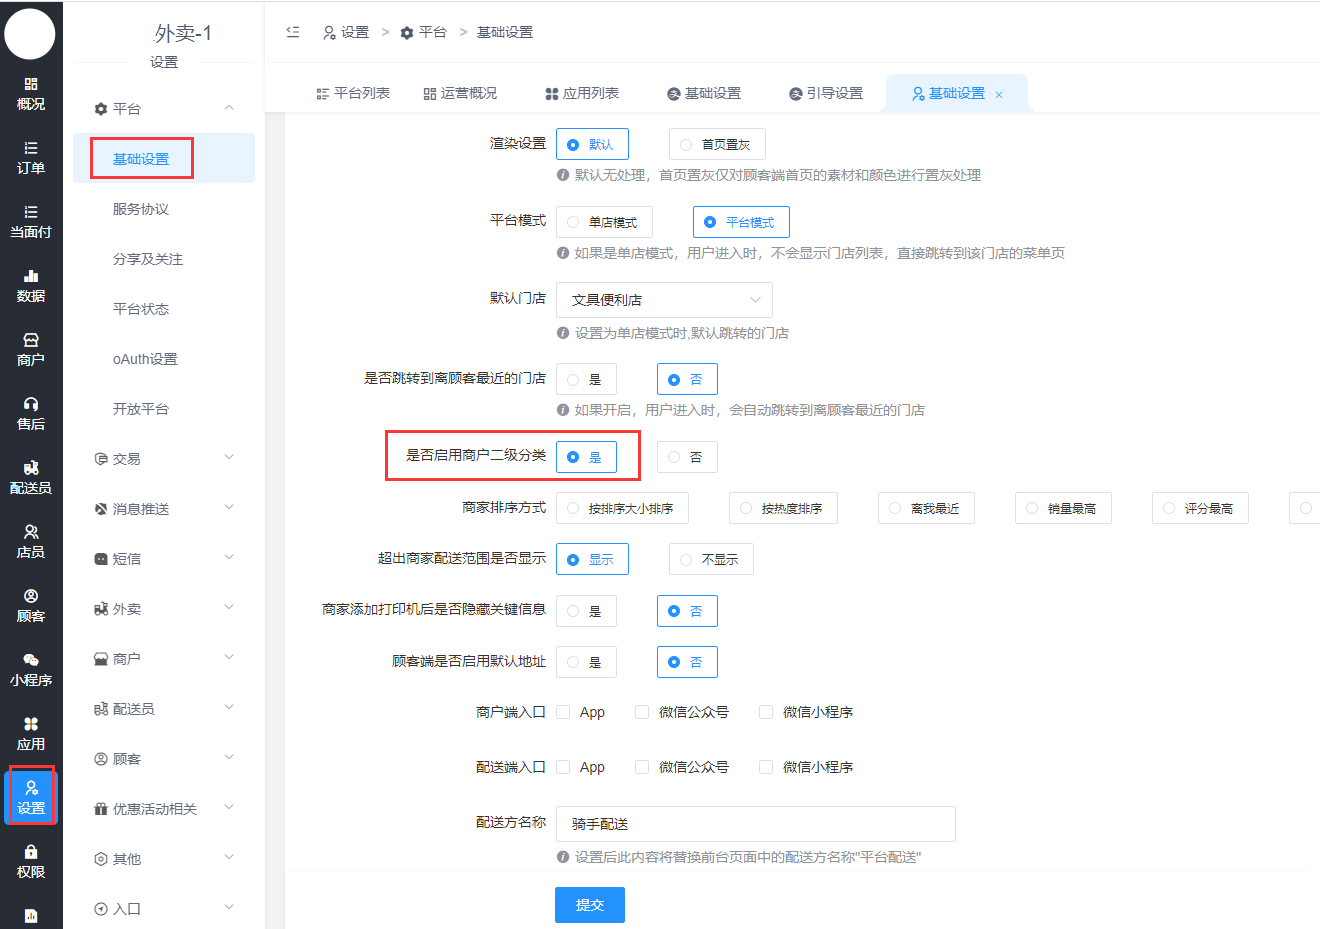Image resolution: width=1320 pixels, height=929 pixels.
Task: Open 顾客 customers in dark sidebar
Action: (31, 606)
